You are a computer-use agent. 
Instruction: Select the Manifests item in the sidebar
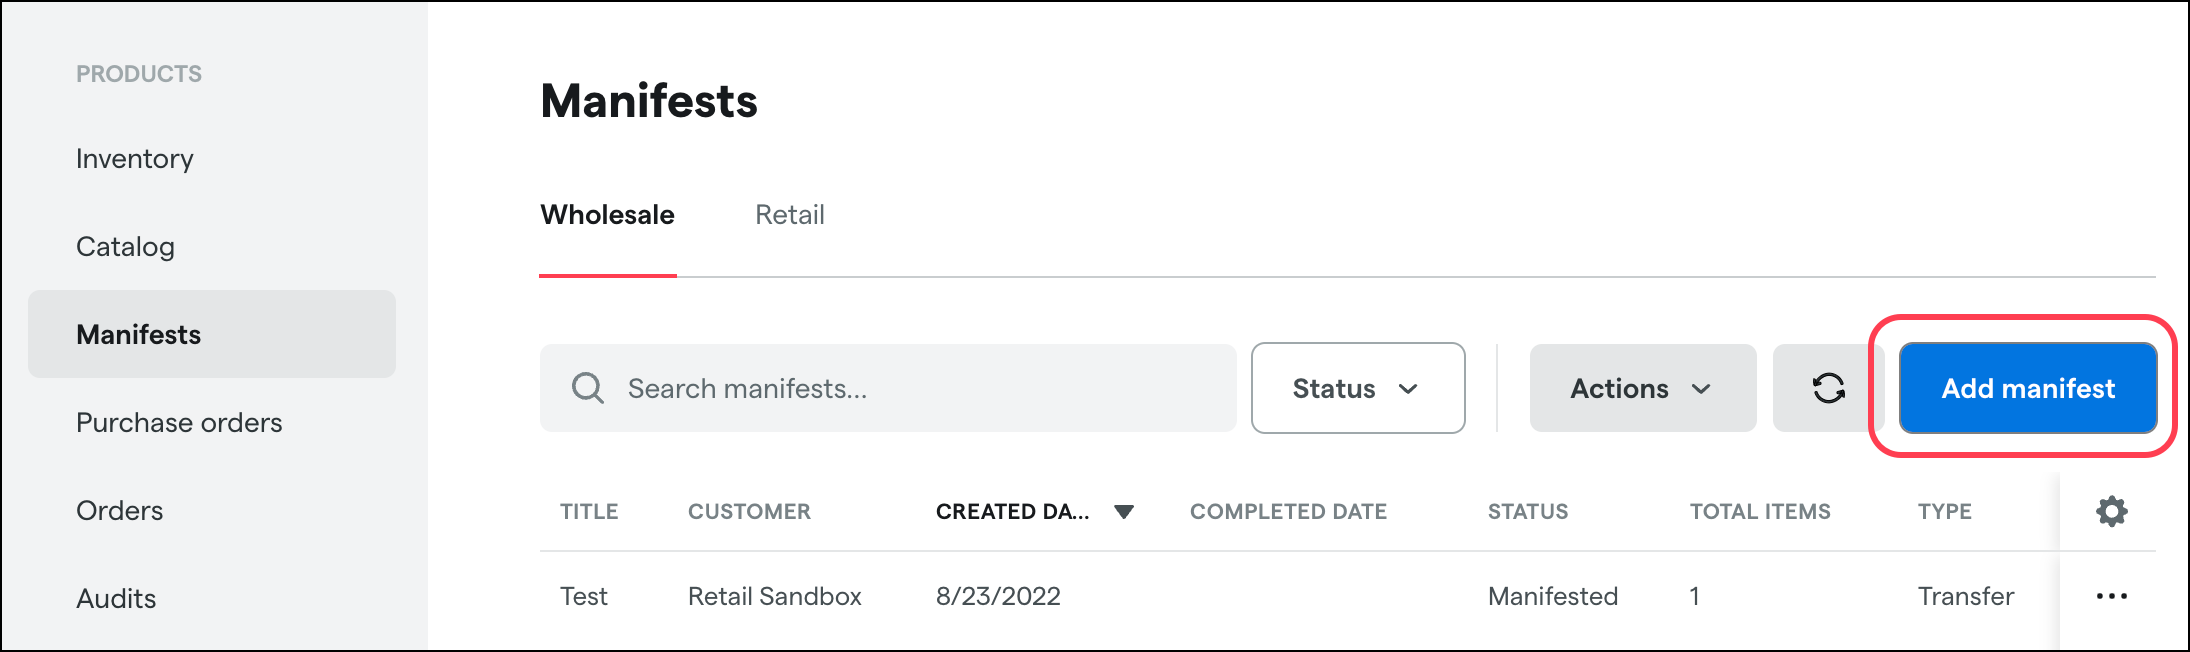[x=138, y=334]
